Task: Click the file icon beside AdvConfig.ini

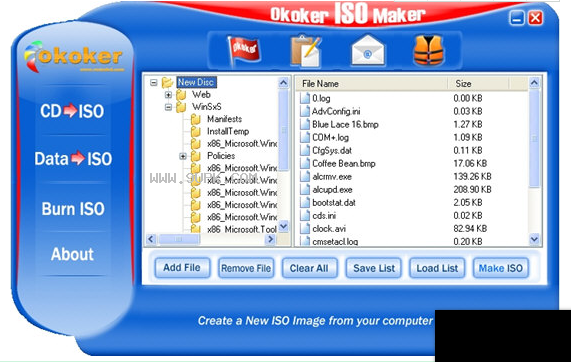Action: pyautogui.click(x=305, y=111)
